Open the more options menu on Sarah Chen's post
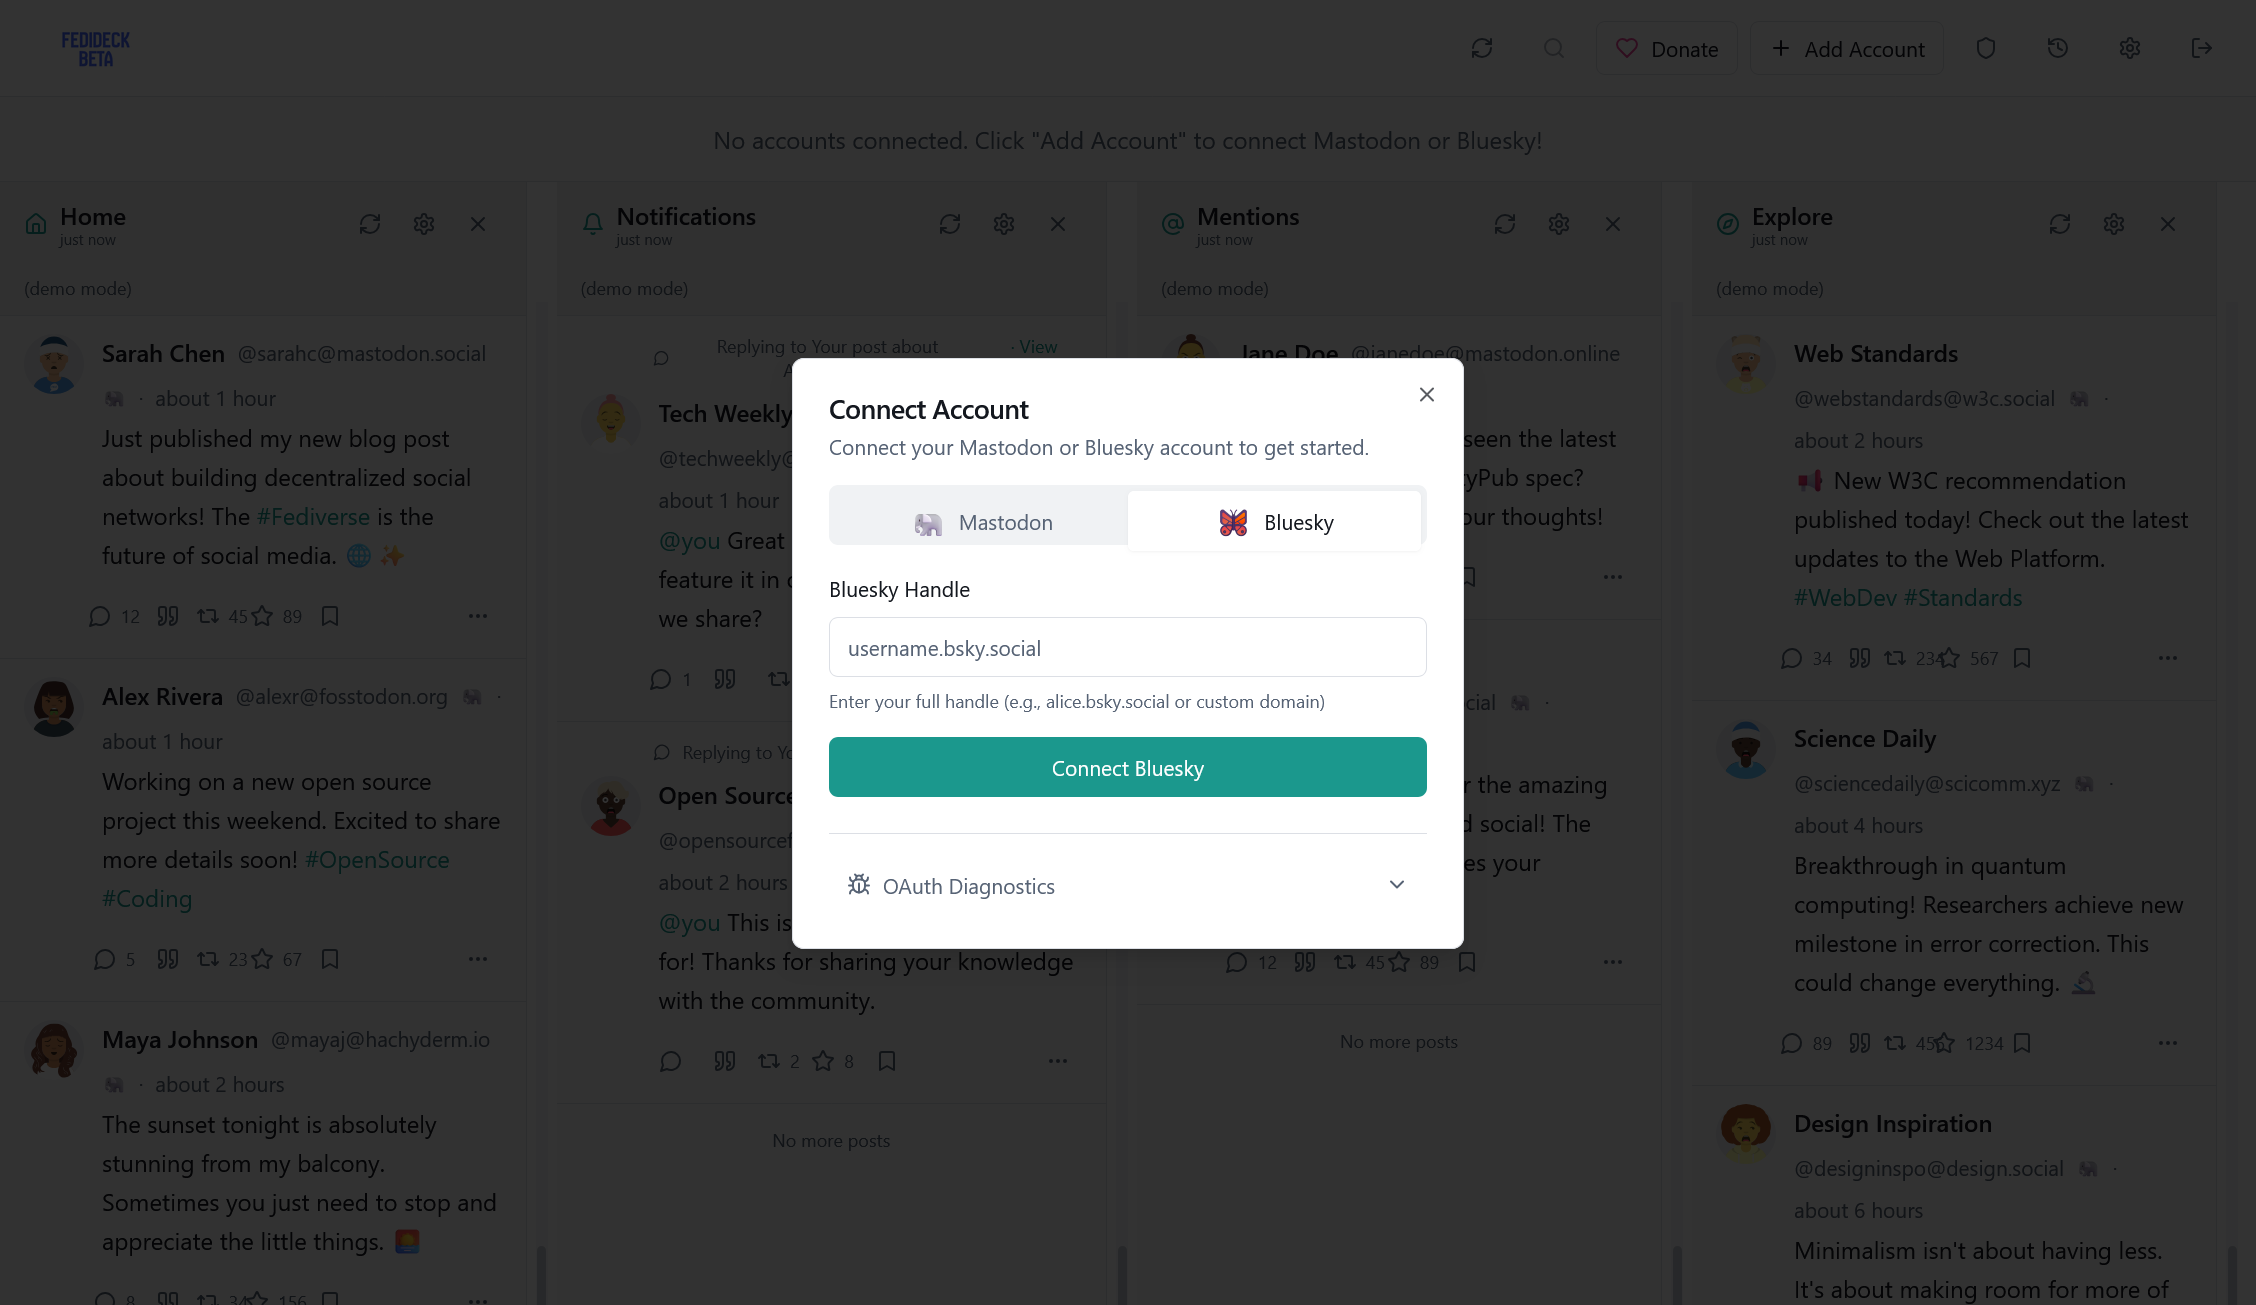2256x1305 pixels. (478, 616)
